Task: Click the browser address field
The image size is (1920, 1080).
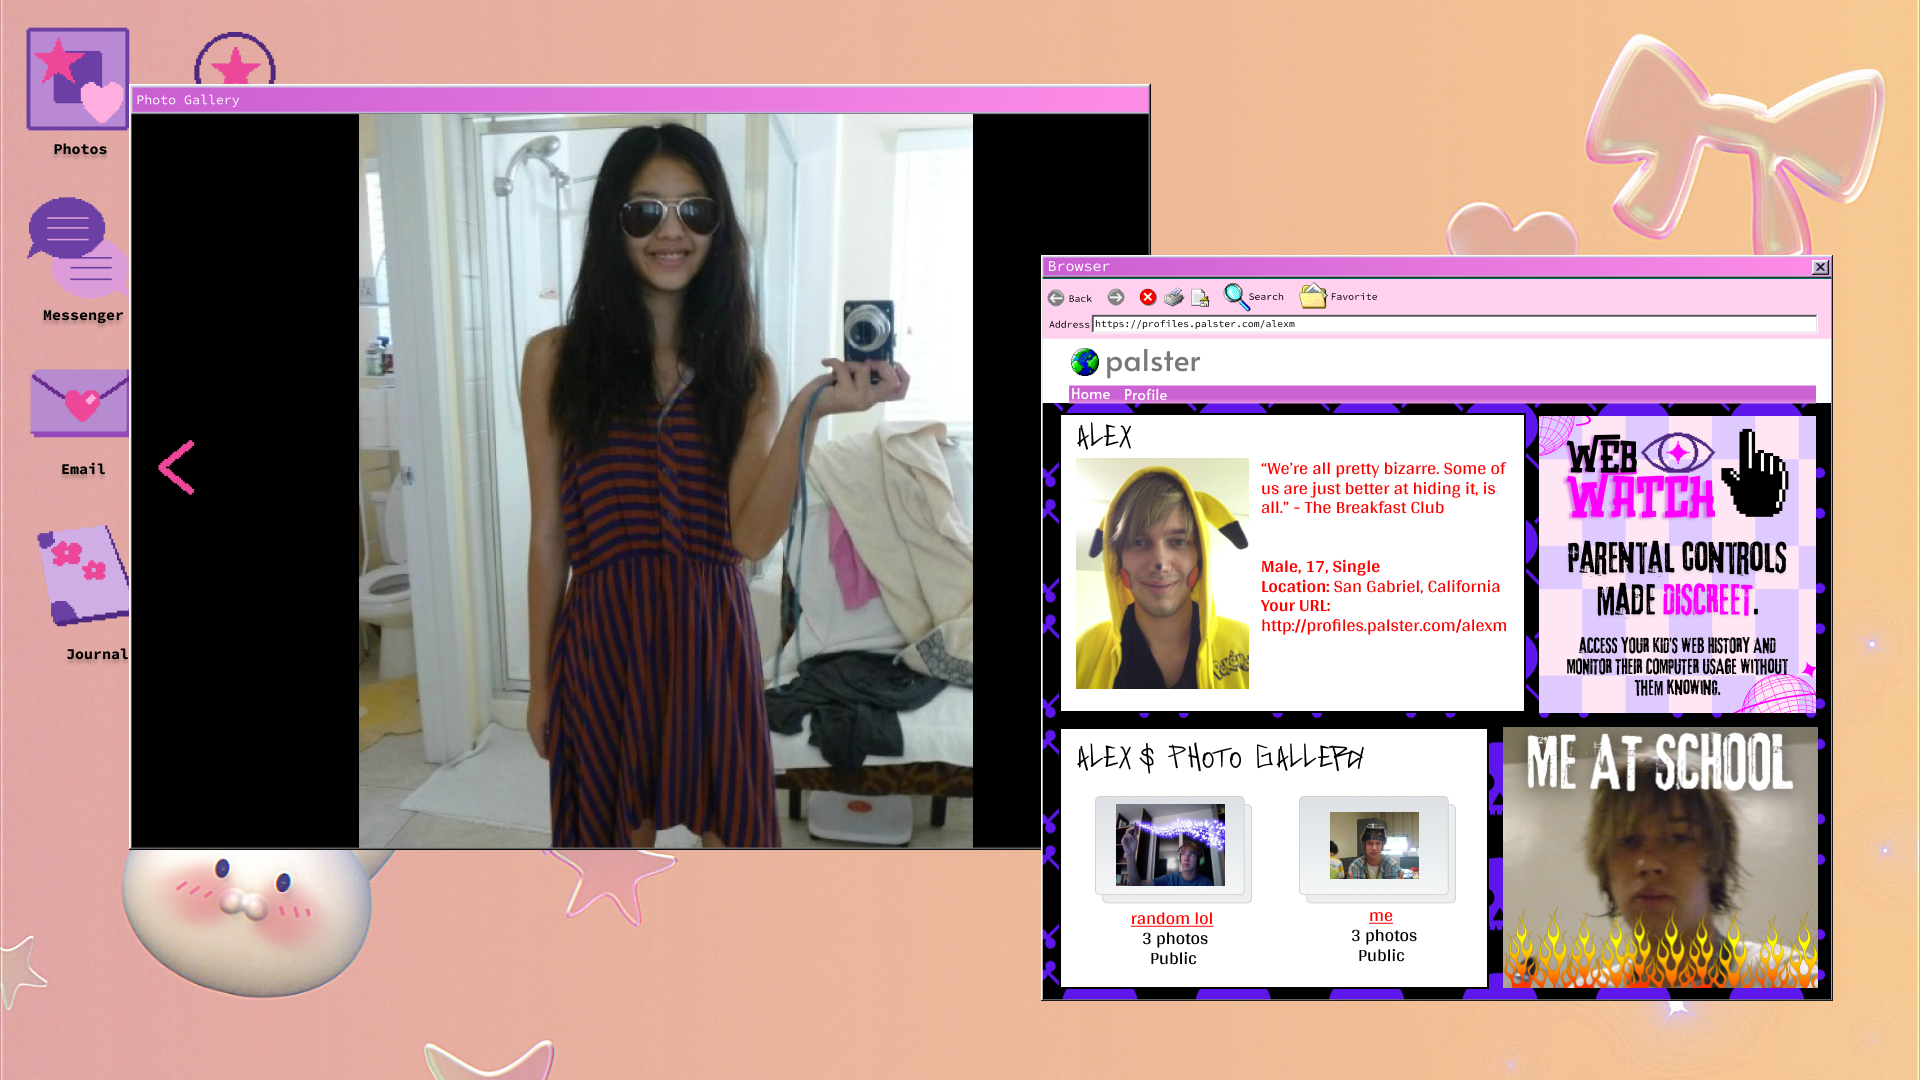Action: click(x=1453, y=324)
